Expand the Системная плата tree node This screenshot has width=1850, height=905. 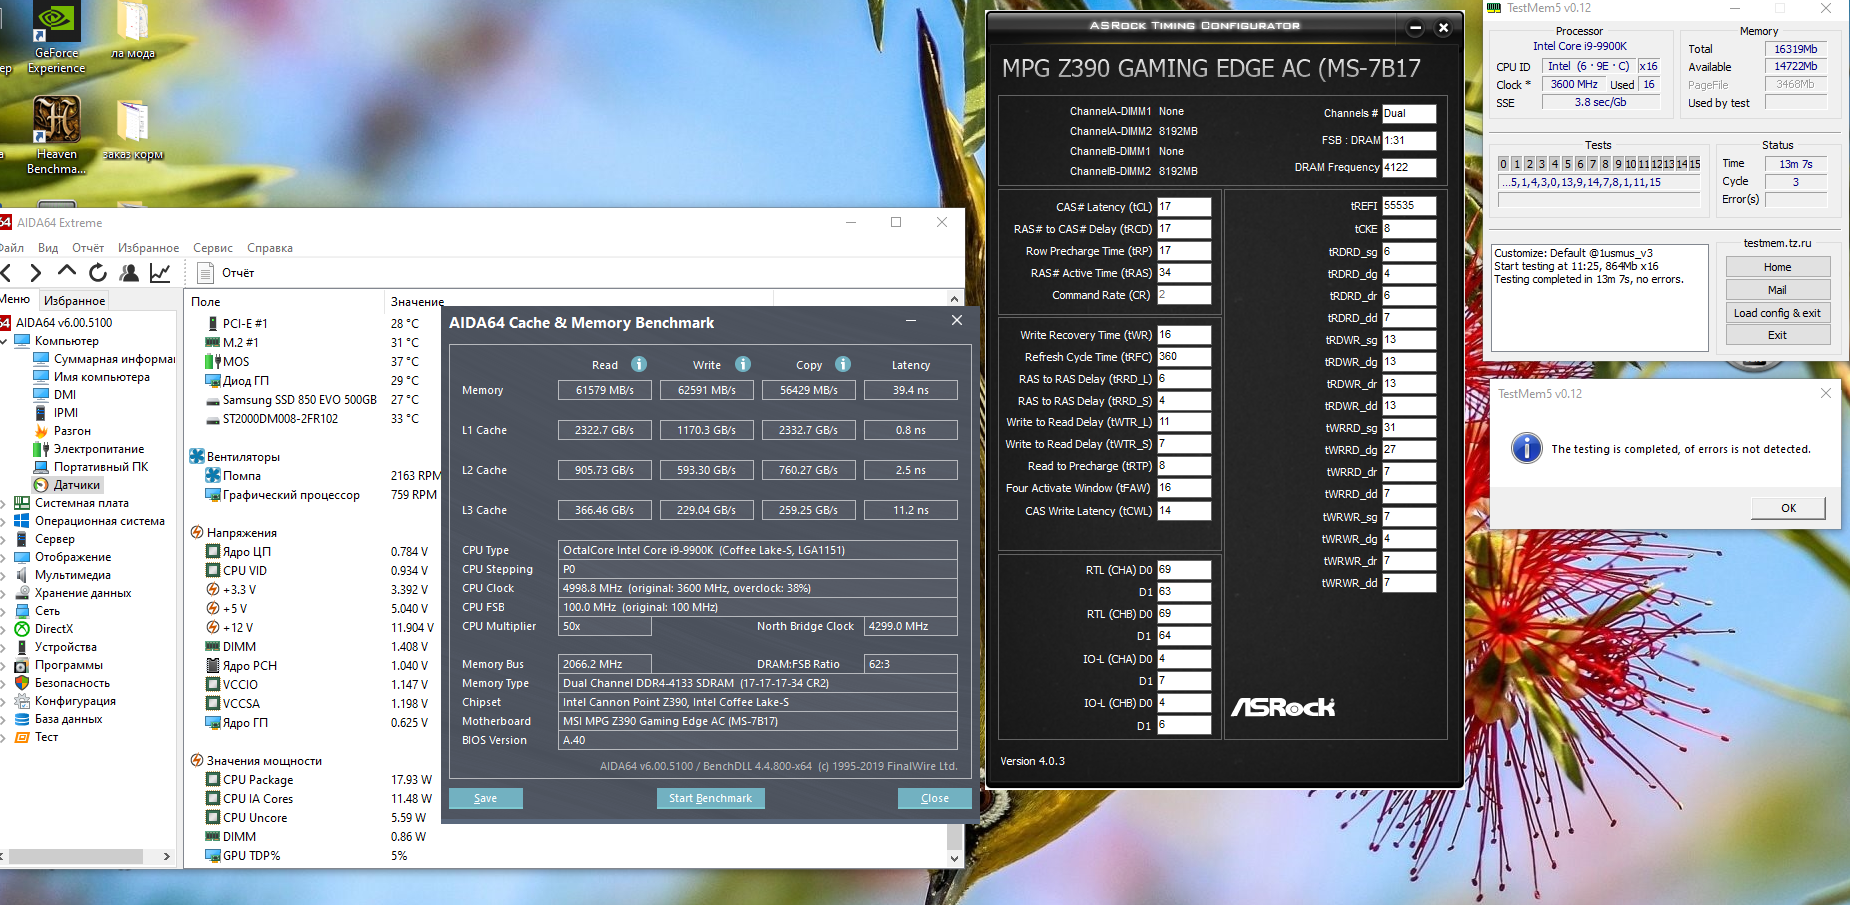pos(4,503)
